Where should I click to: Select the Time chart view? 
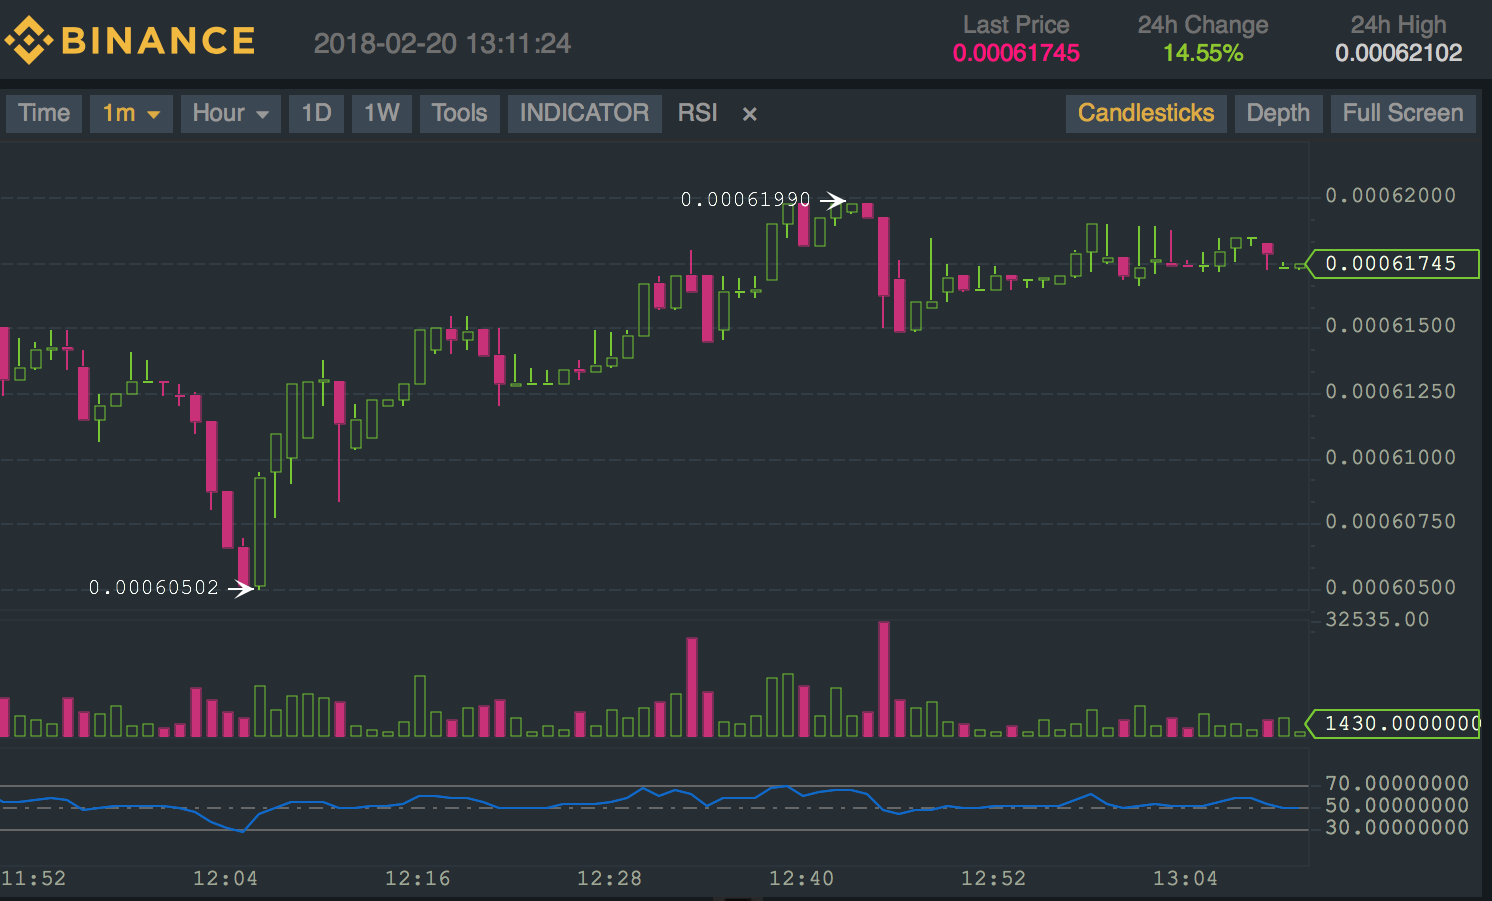click(x=44, y=113)
